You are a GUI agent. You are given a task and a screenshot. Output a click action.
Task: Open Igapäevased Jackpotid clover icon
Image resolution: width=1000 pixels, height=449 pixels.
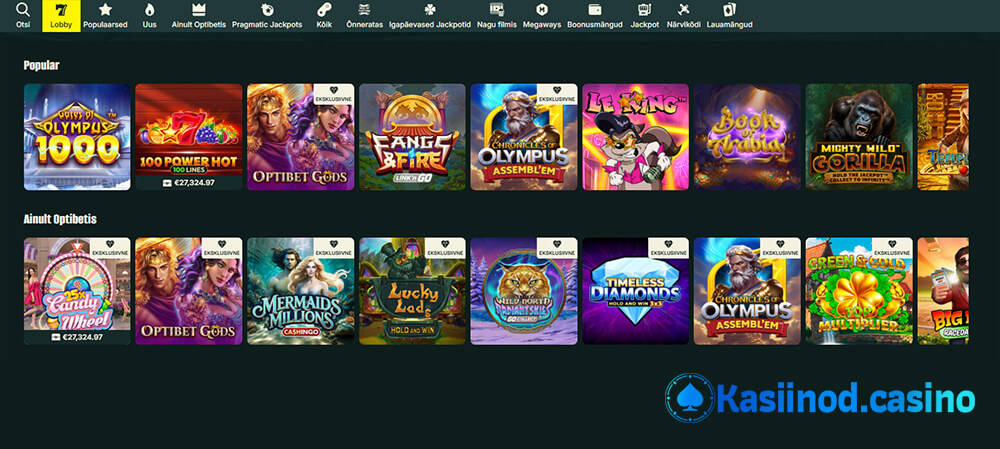(428, 10)
